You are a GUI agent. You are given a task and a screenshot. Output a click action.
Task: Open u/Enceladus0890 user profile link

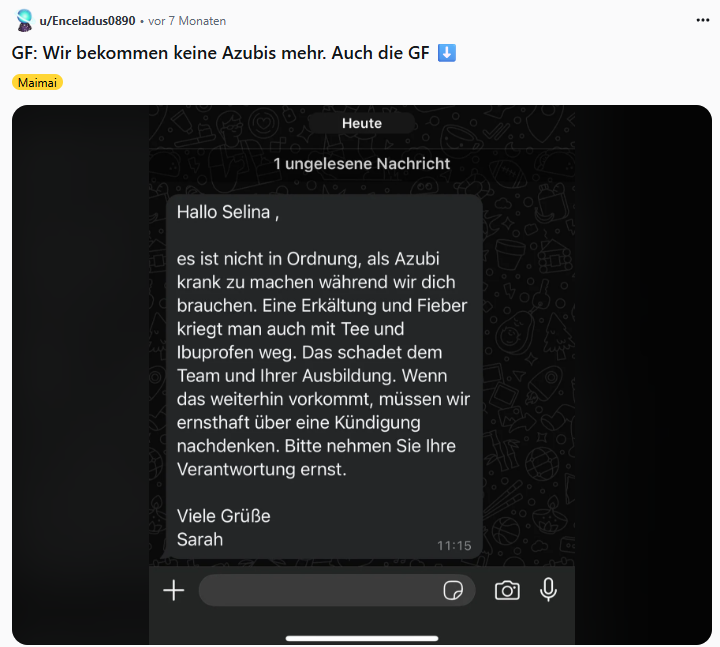click(87, 21)
